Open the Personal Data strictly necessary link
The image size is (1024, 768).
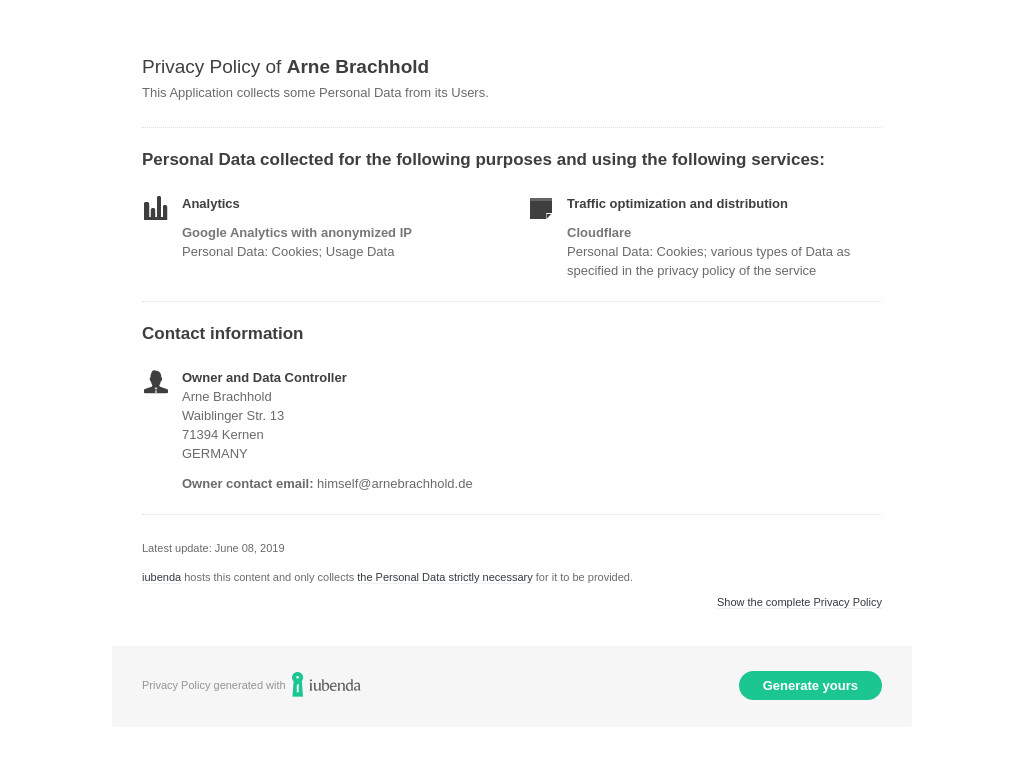coord(444,577)
